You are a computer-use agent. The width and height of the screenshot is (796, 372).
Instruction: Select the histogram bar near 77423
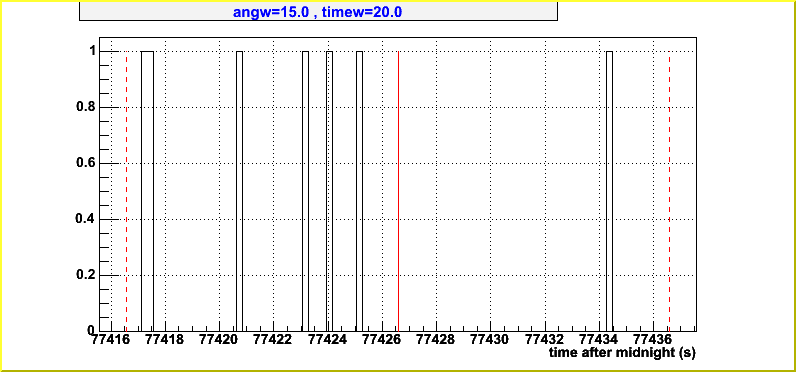click(x=305, y=191)
